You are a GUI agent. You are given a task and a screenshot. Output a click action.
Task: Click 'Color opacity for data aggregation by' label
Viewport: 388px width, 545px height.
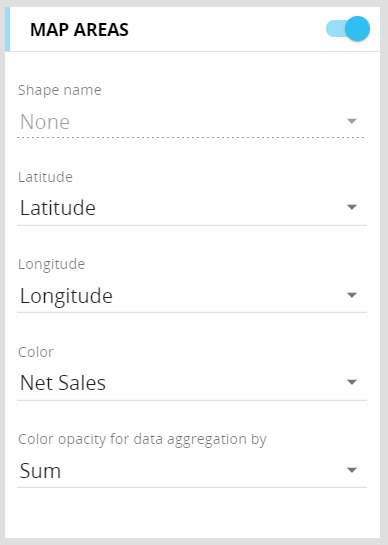pyautogui.click(x=142, y=439)
